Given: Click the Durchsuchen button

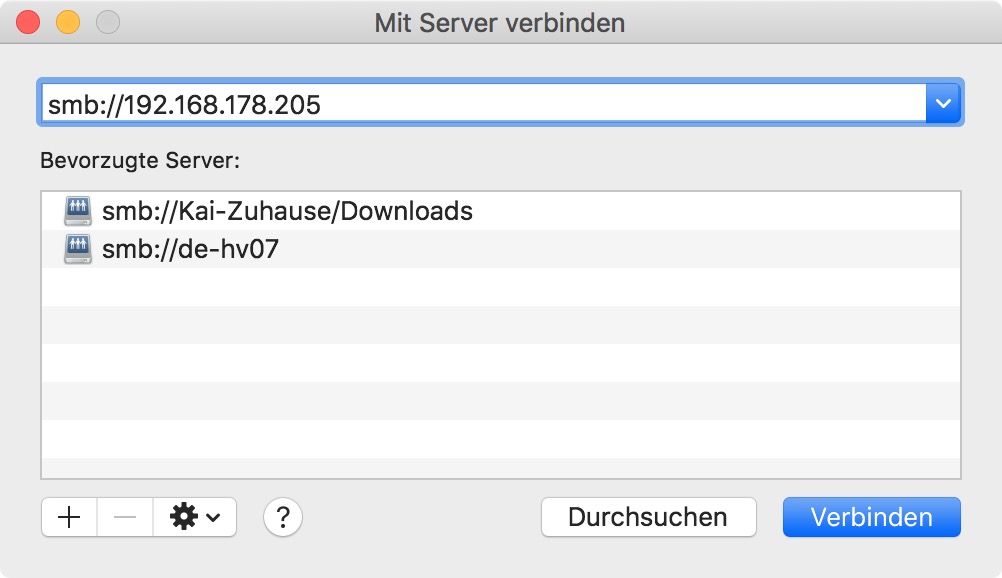Looking at the screenshot, I should point(648,517).
